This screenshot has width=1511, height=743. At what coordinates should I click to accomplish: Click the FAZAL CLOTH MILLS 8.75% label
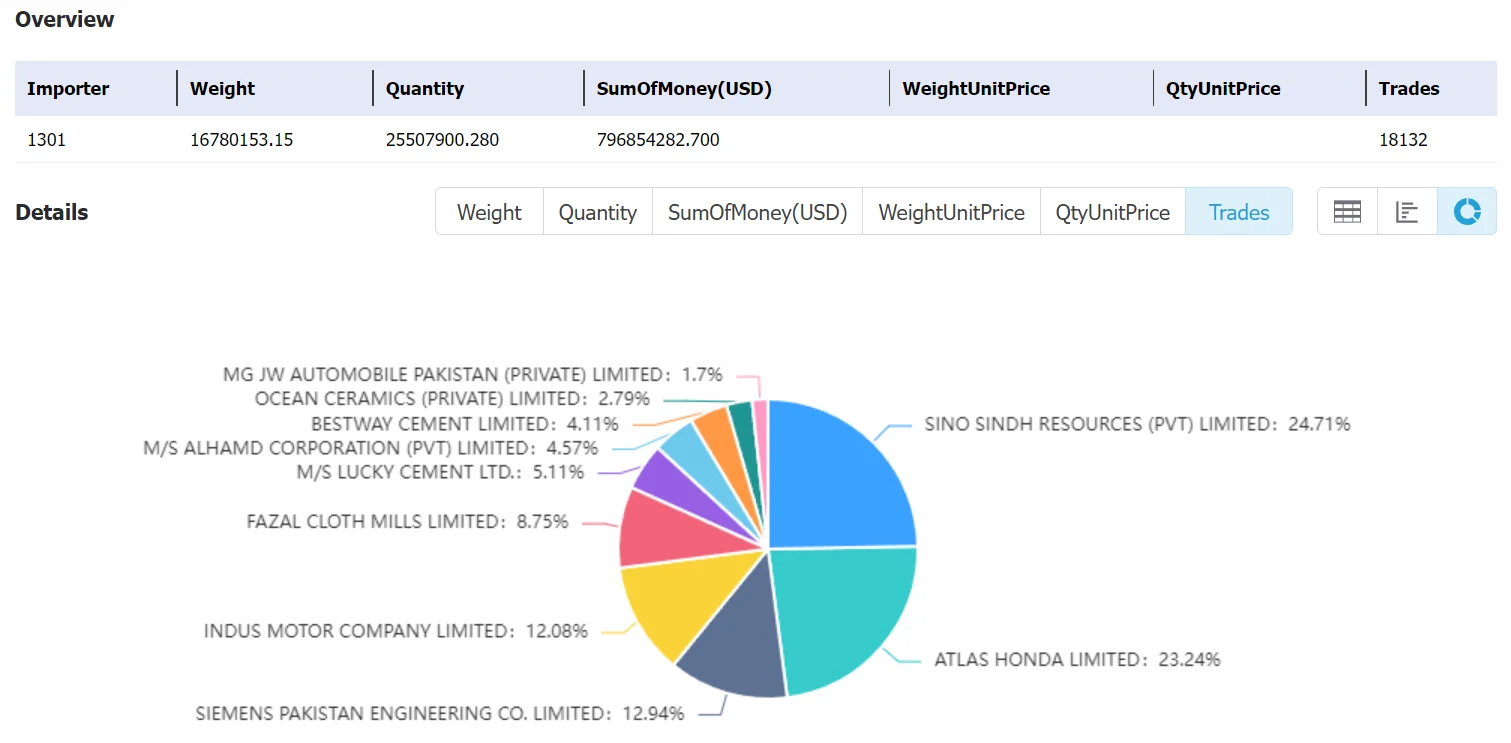pos(407,522)
